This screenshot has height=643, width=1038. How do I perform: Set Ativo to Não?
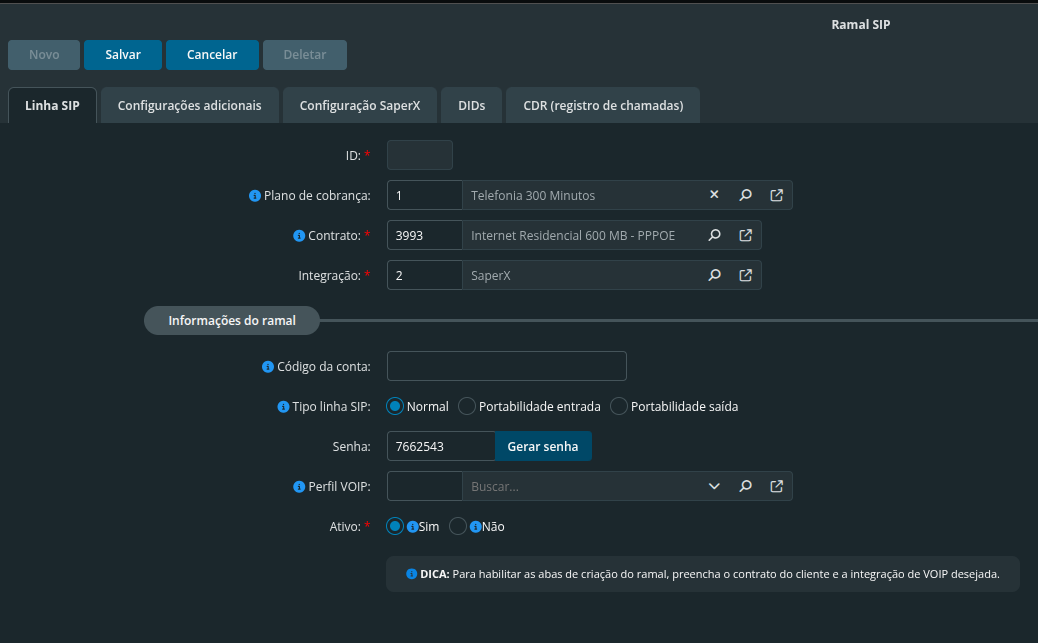pos(458,526)
